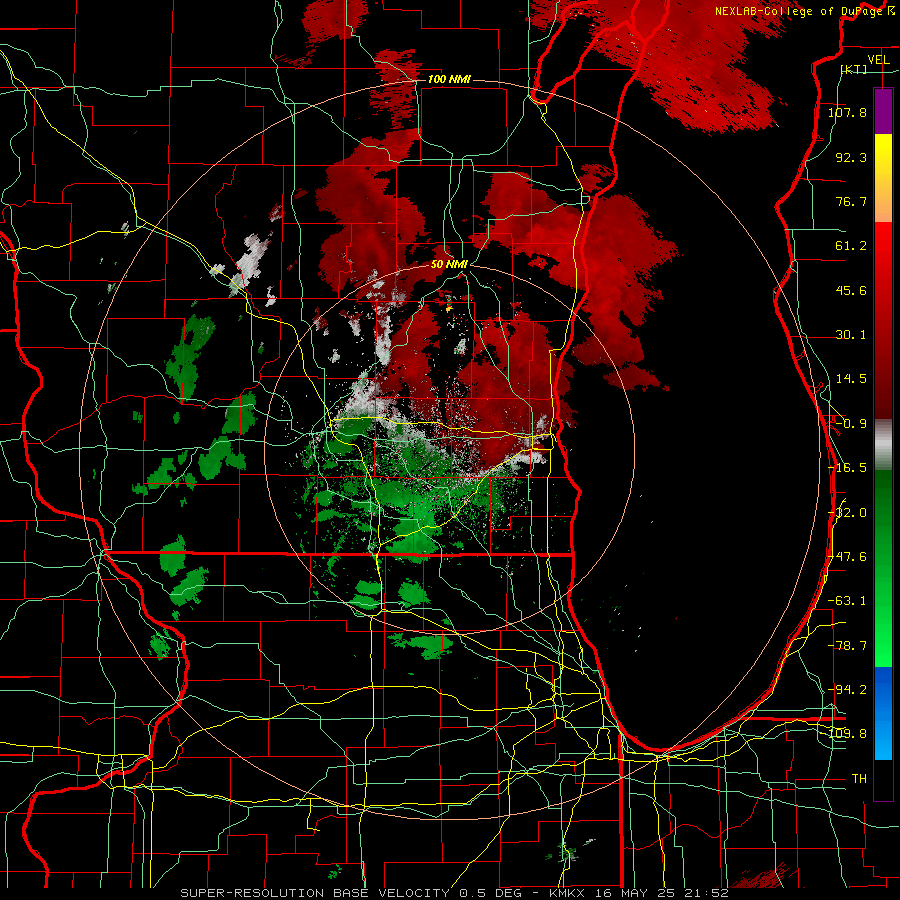Click the gray-white zero segment of the scale

tap(883, 445)
